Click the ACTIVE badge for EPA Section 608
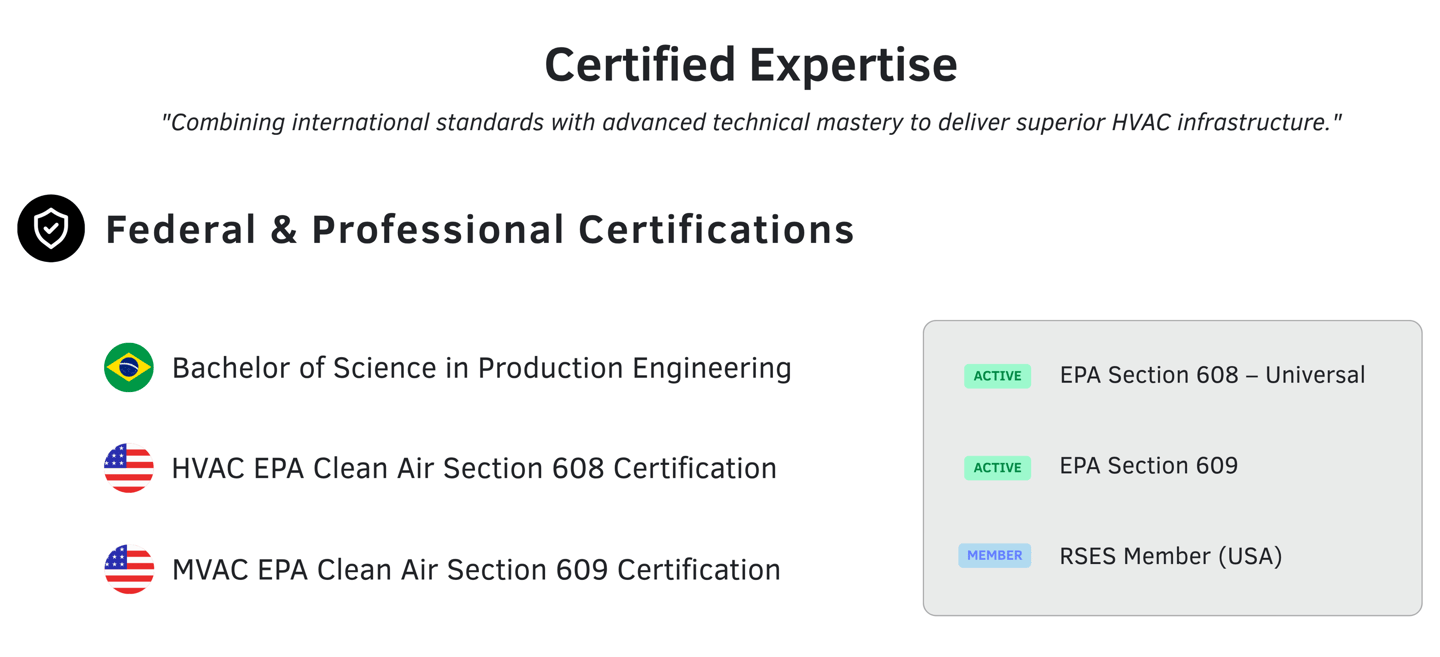This screenshot has height=657, width=1440. [x=997, y=376]
